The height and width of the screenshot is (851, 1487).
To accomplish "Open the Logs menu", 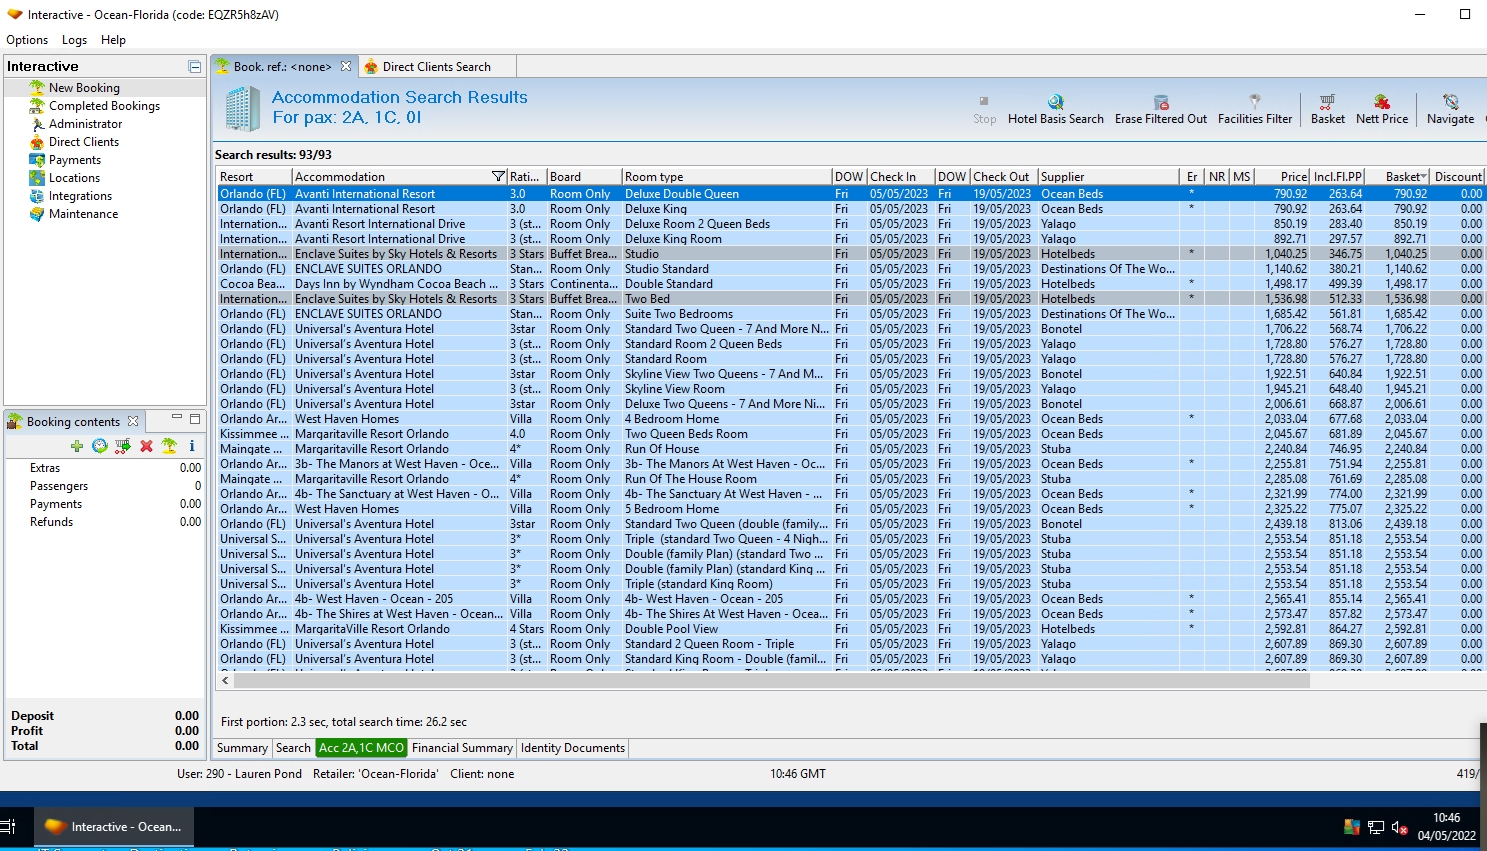I will tap(74, 40).
